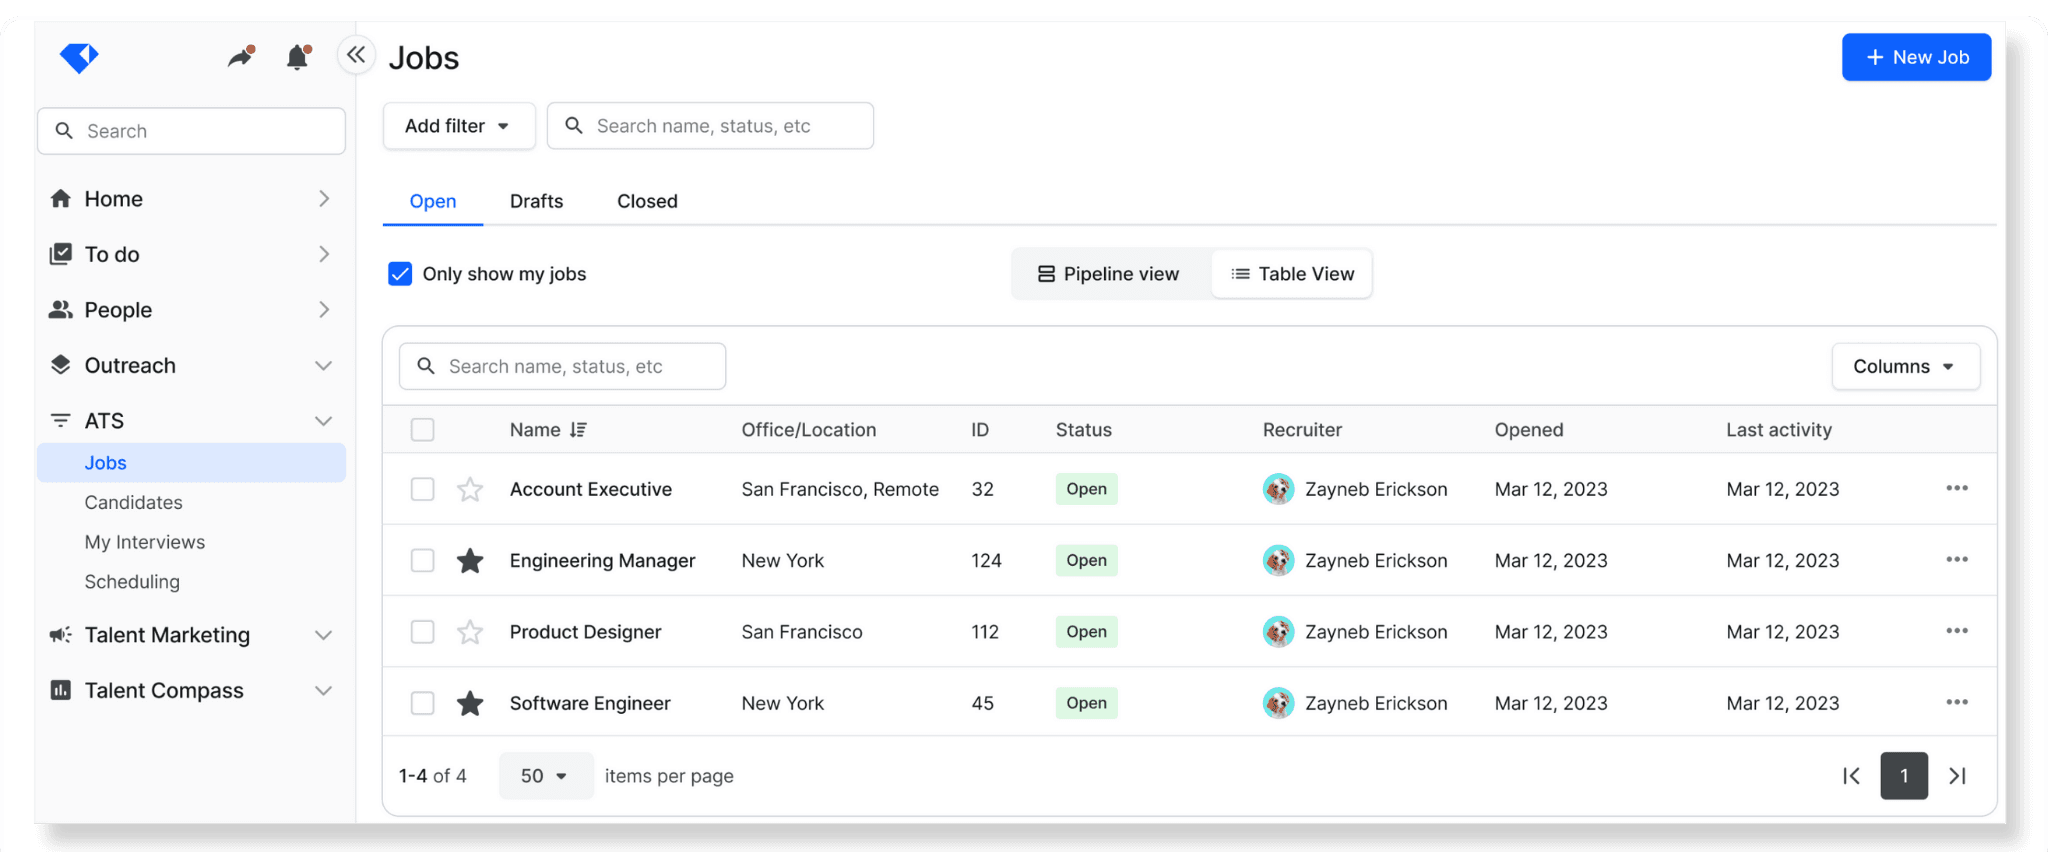
Task: Open more options for Software Engineer row
Action: click(1956, 703)
